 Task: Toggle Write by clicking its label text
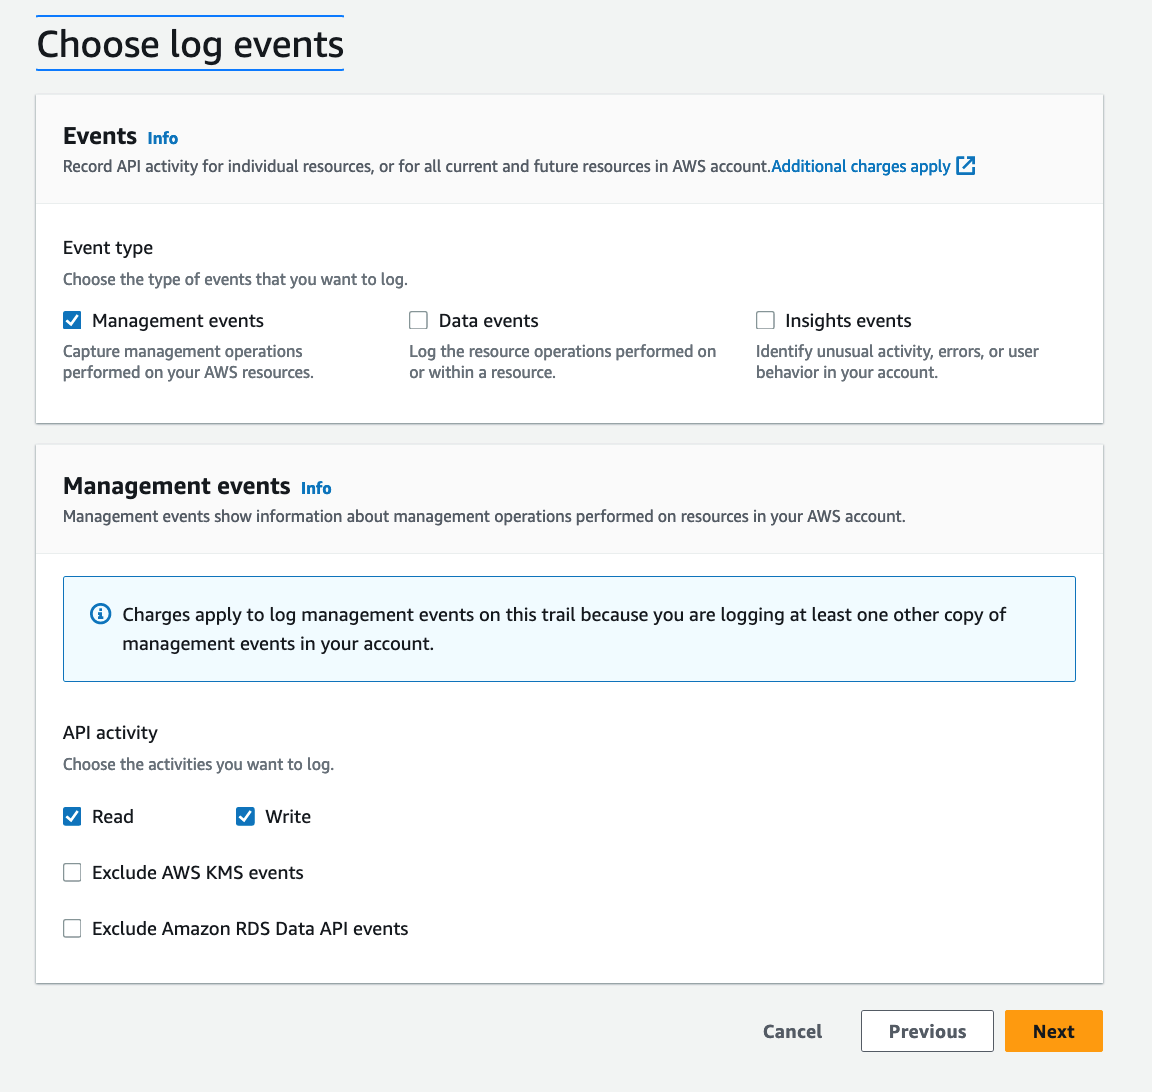289,816
